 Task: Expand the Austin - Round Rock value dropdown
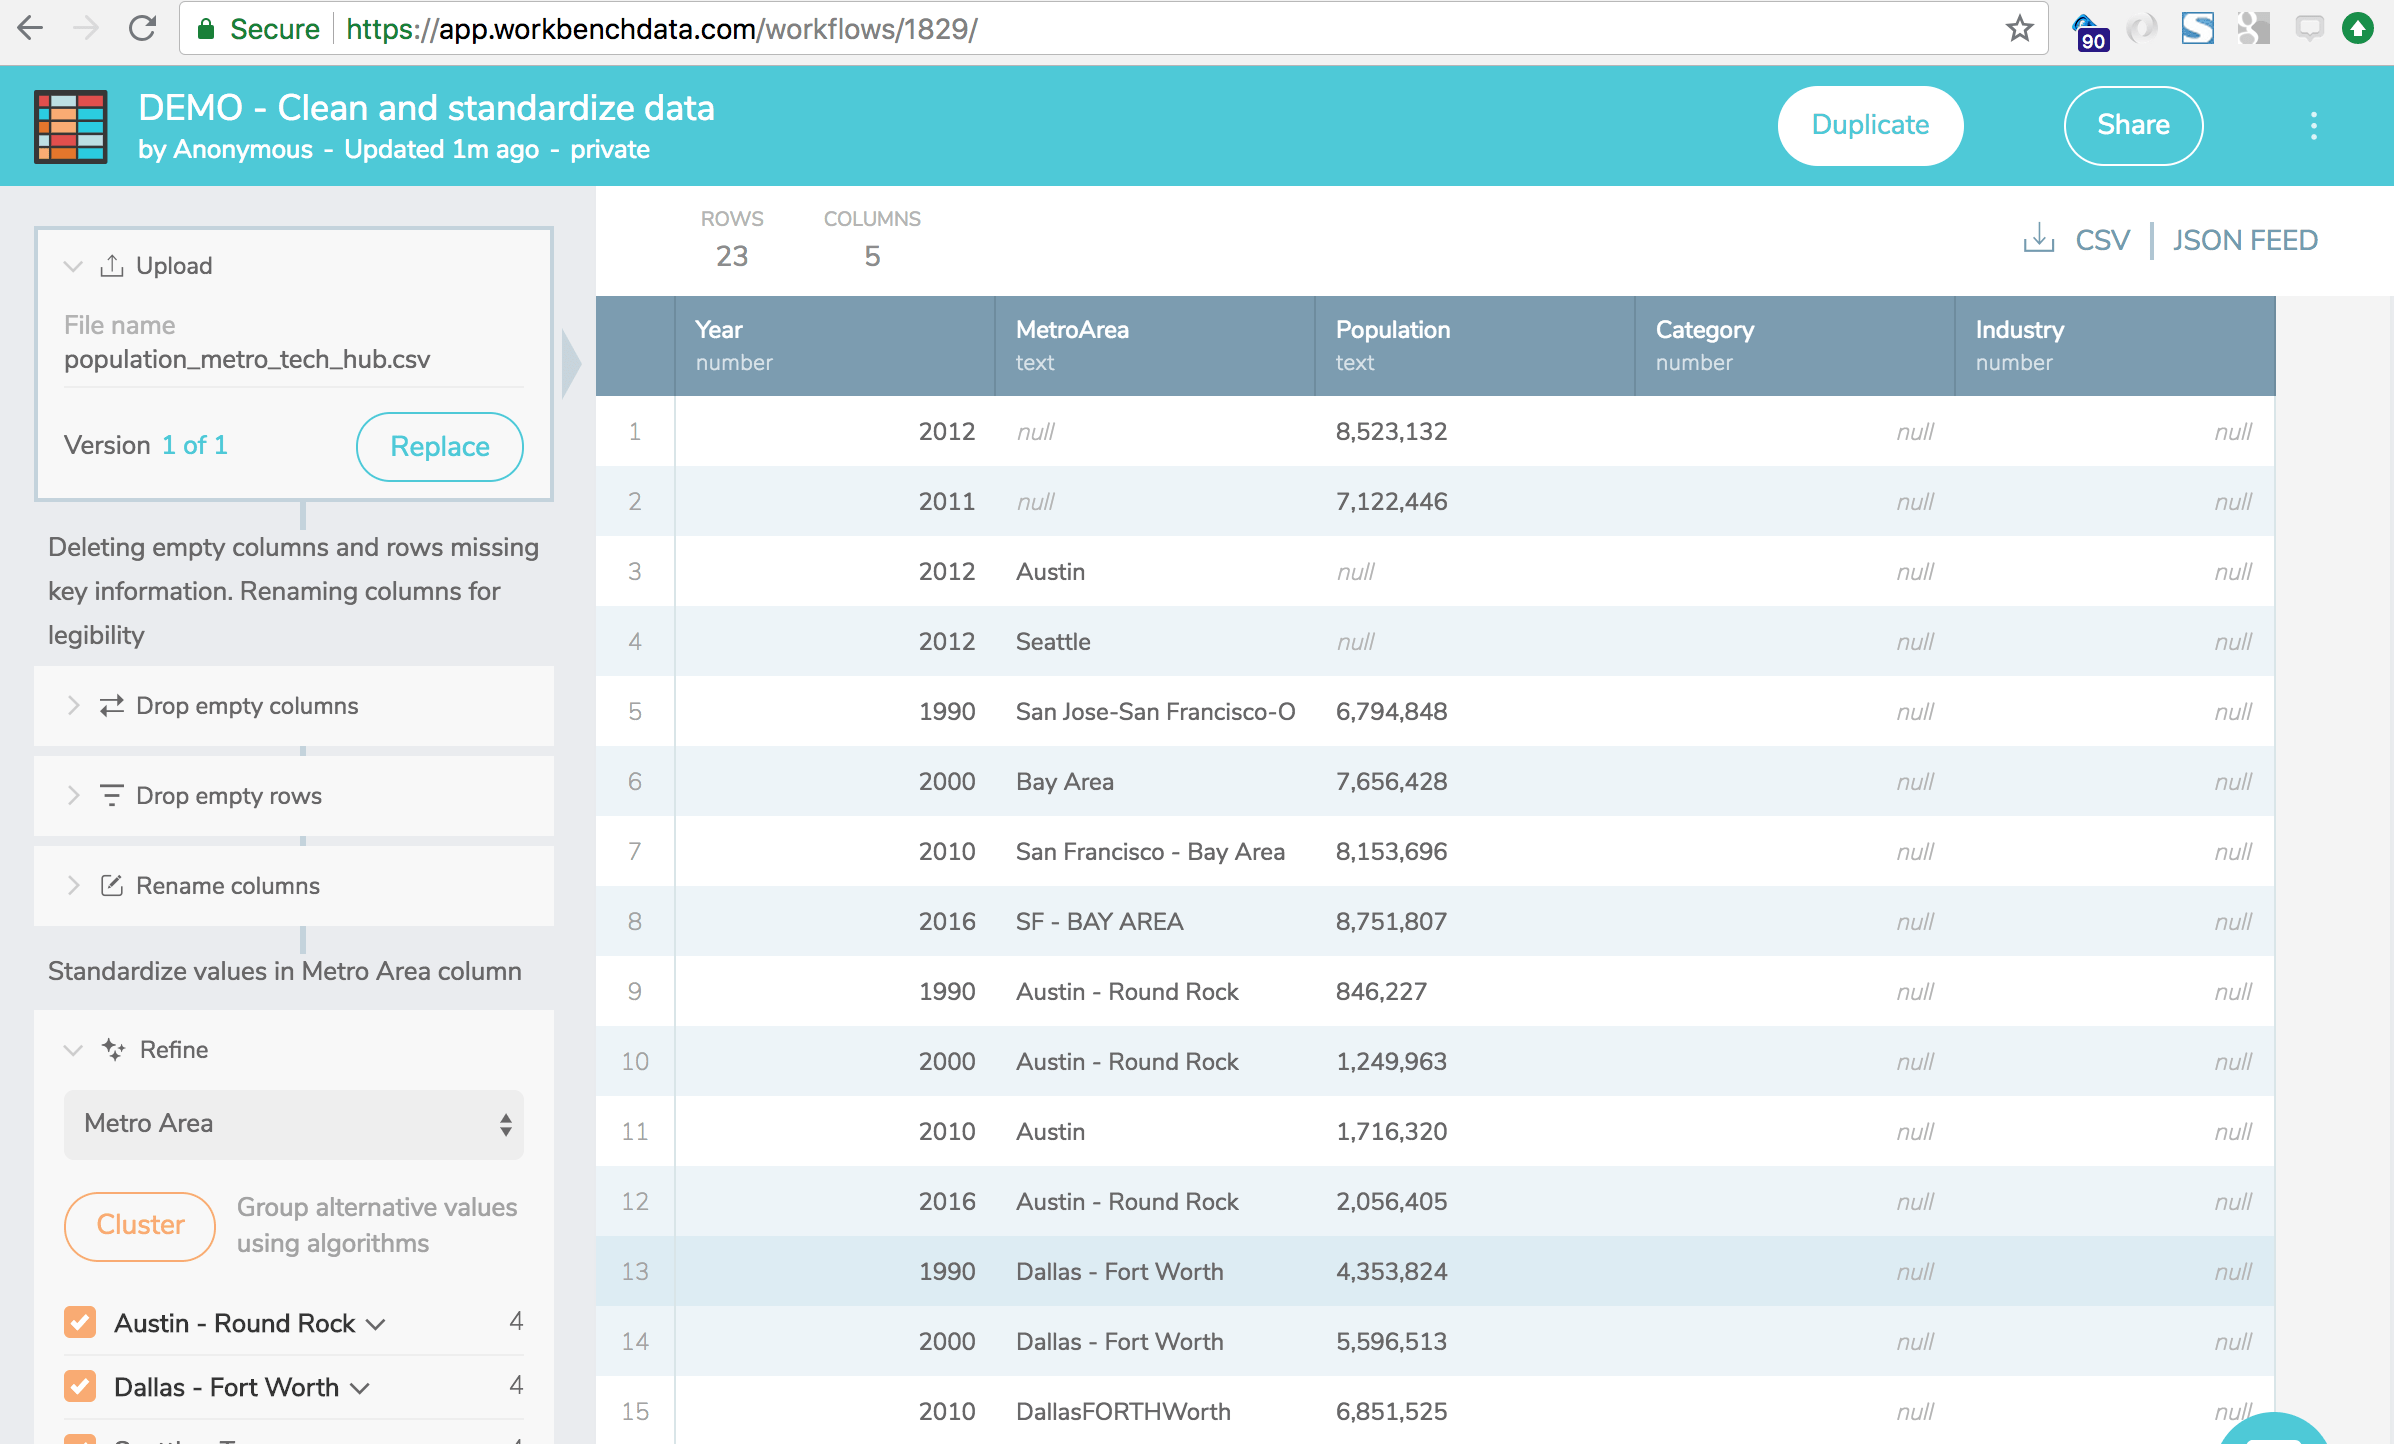[375, 1322]
